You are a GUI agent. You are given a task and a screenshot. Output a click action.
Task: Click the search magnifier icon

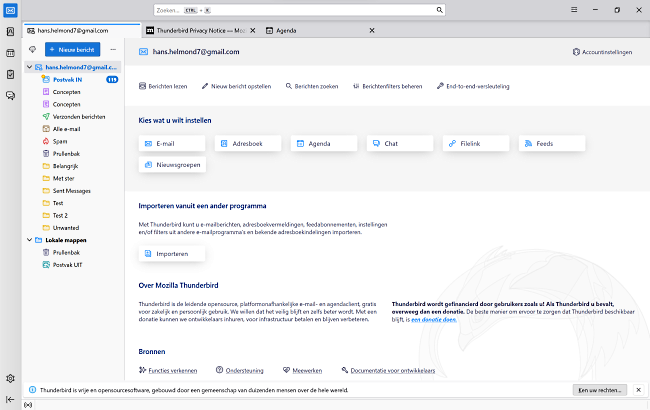tap(439, 10)
